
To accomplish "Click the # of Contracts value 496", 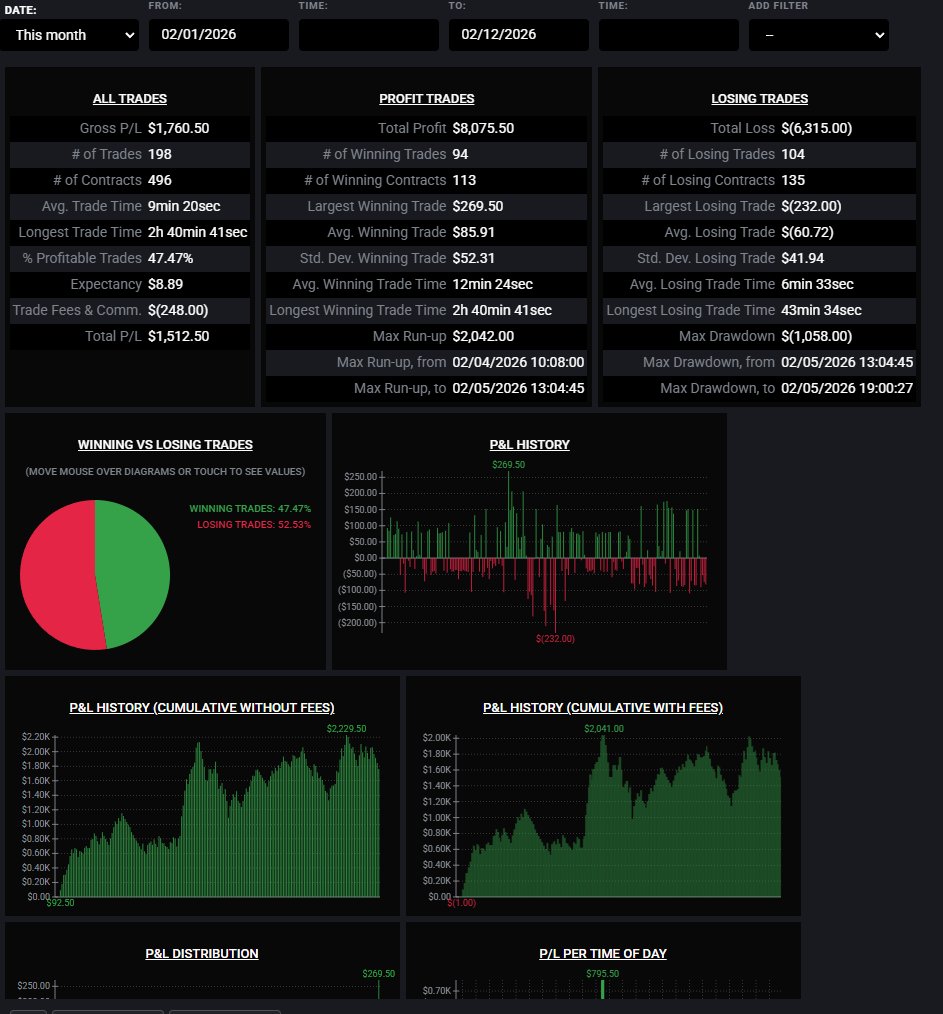I will pyautogui.click(x=160, y=180).
